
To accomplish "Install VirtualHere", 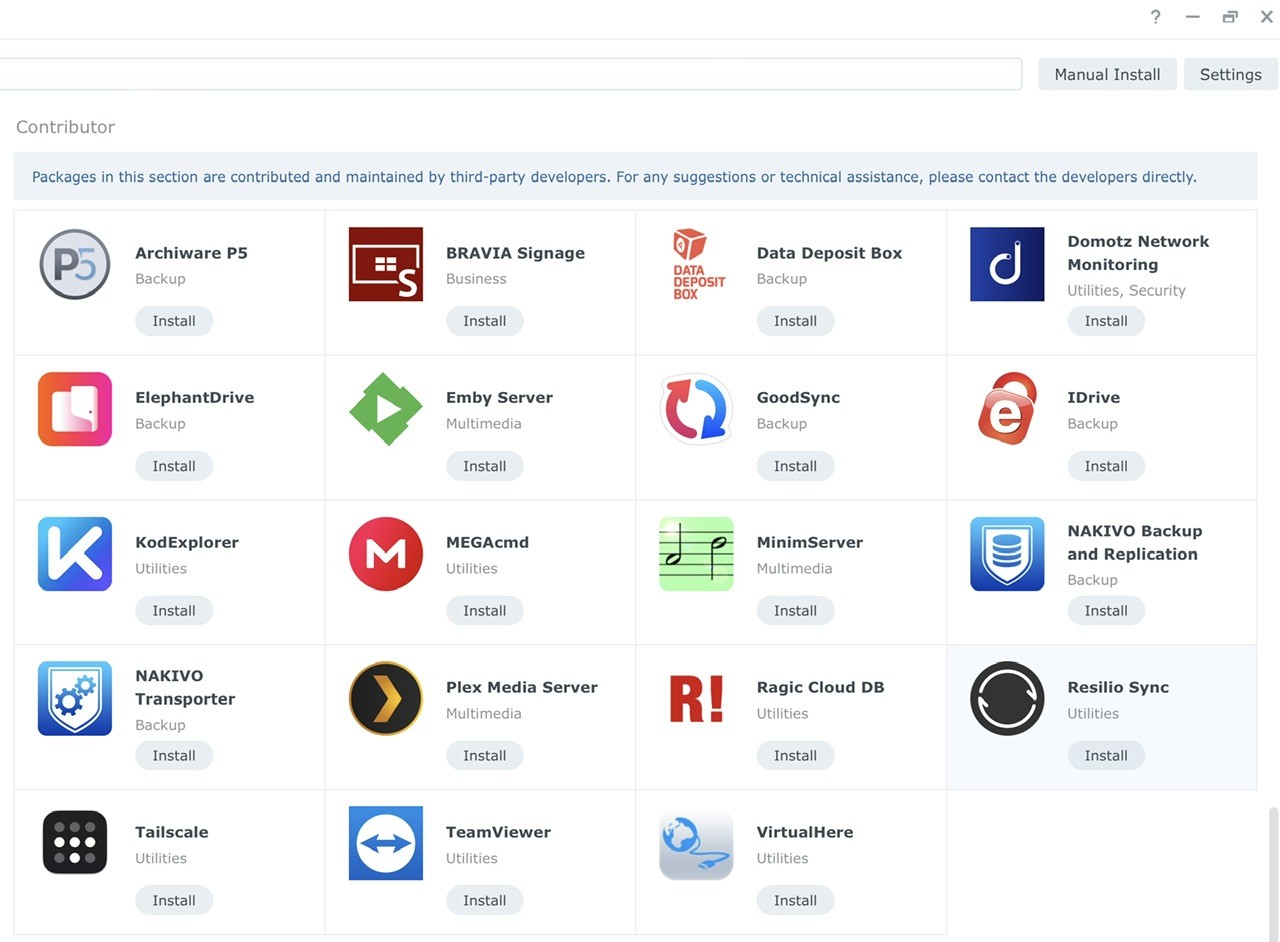I will pyautogui.click(x=796, y=901).
